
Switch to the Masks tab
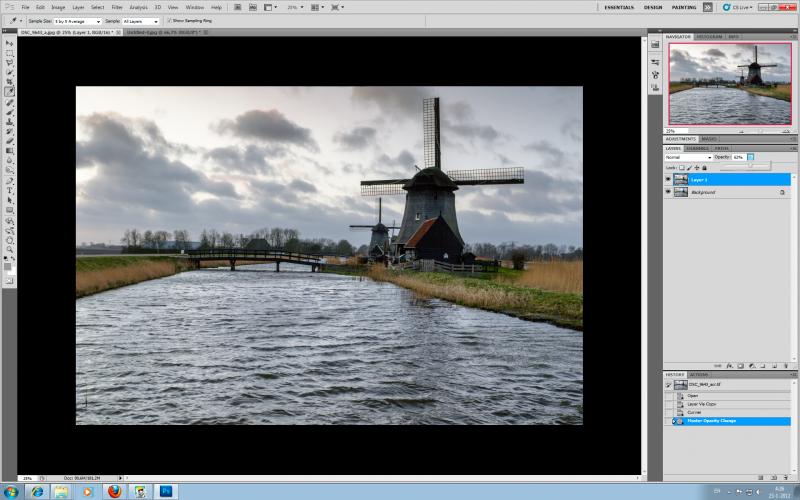(709, 139)
